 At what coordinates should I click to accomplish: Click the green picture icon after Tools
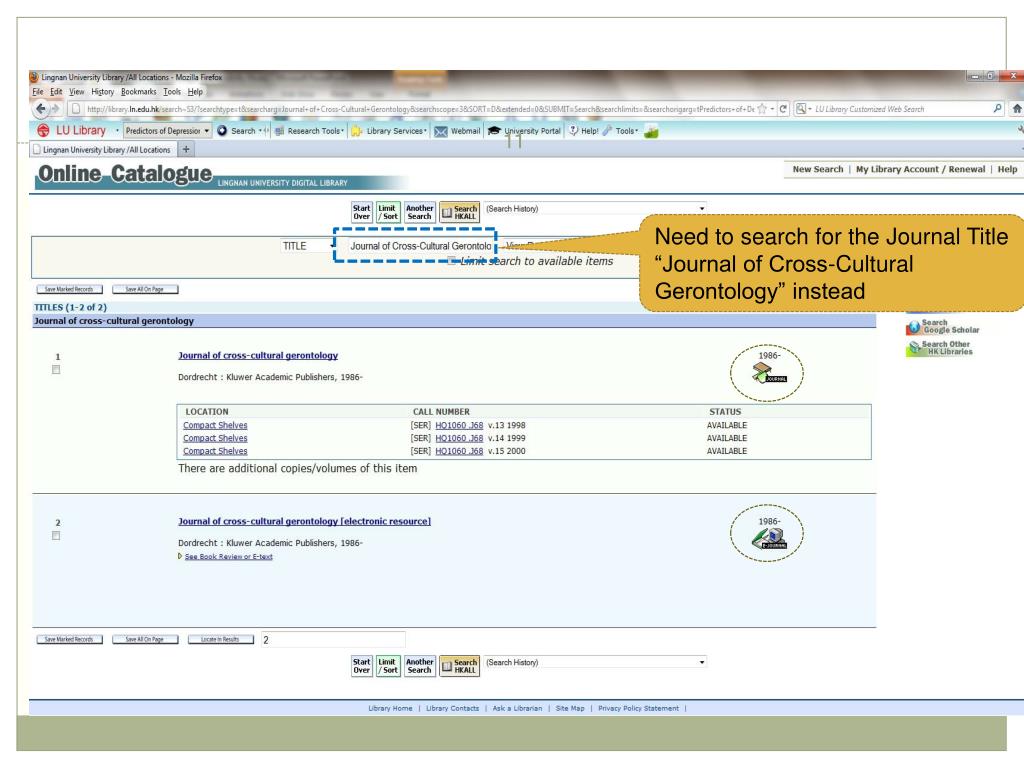click(651, 131)
